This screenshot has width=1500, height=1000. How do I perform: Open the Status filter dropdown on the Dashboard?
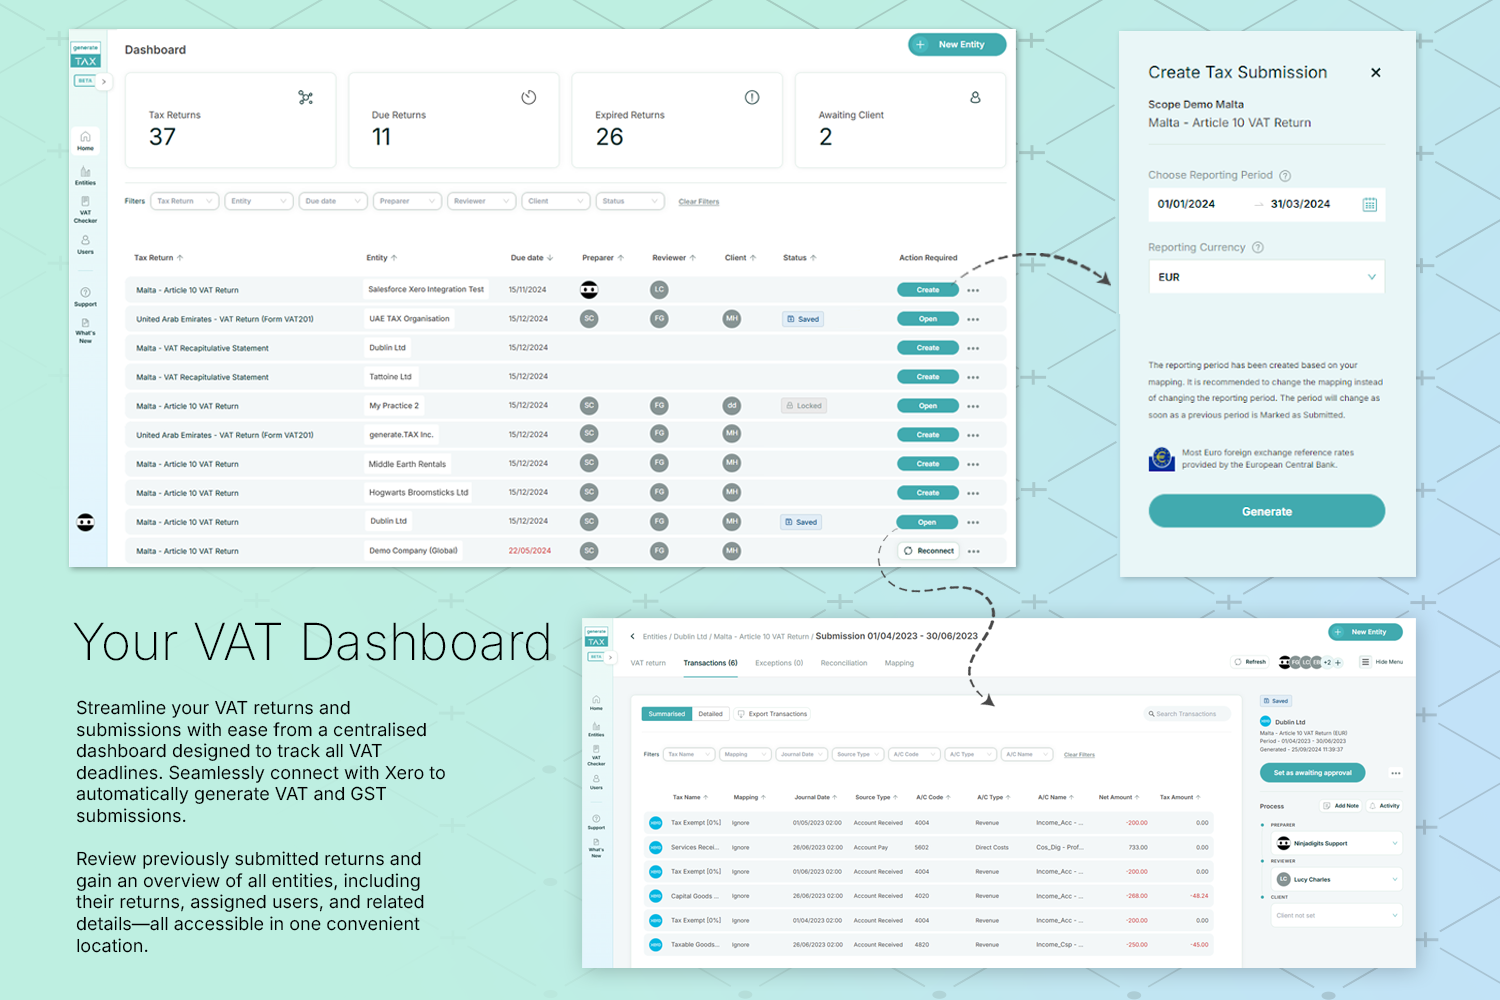(630, 201)
